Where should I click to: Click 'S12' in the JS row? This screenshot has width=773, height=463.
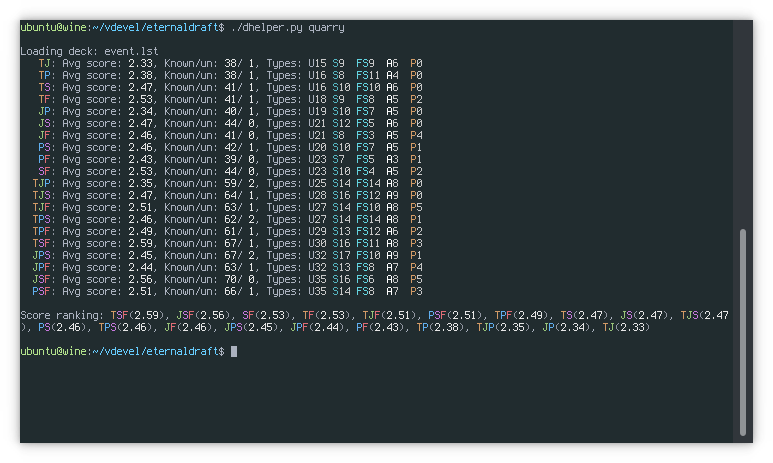342,123
